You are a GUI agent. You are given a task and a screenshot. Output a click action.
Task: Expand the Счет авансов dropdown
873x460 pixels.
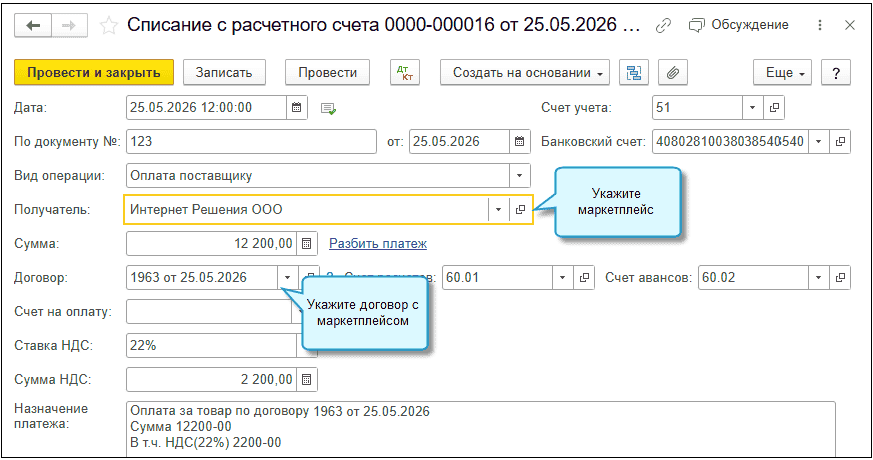pos(818,277)
